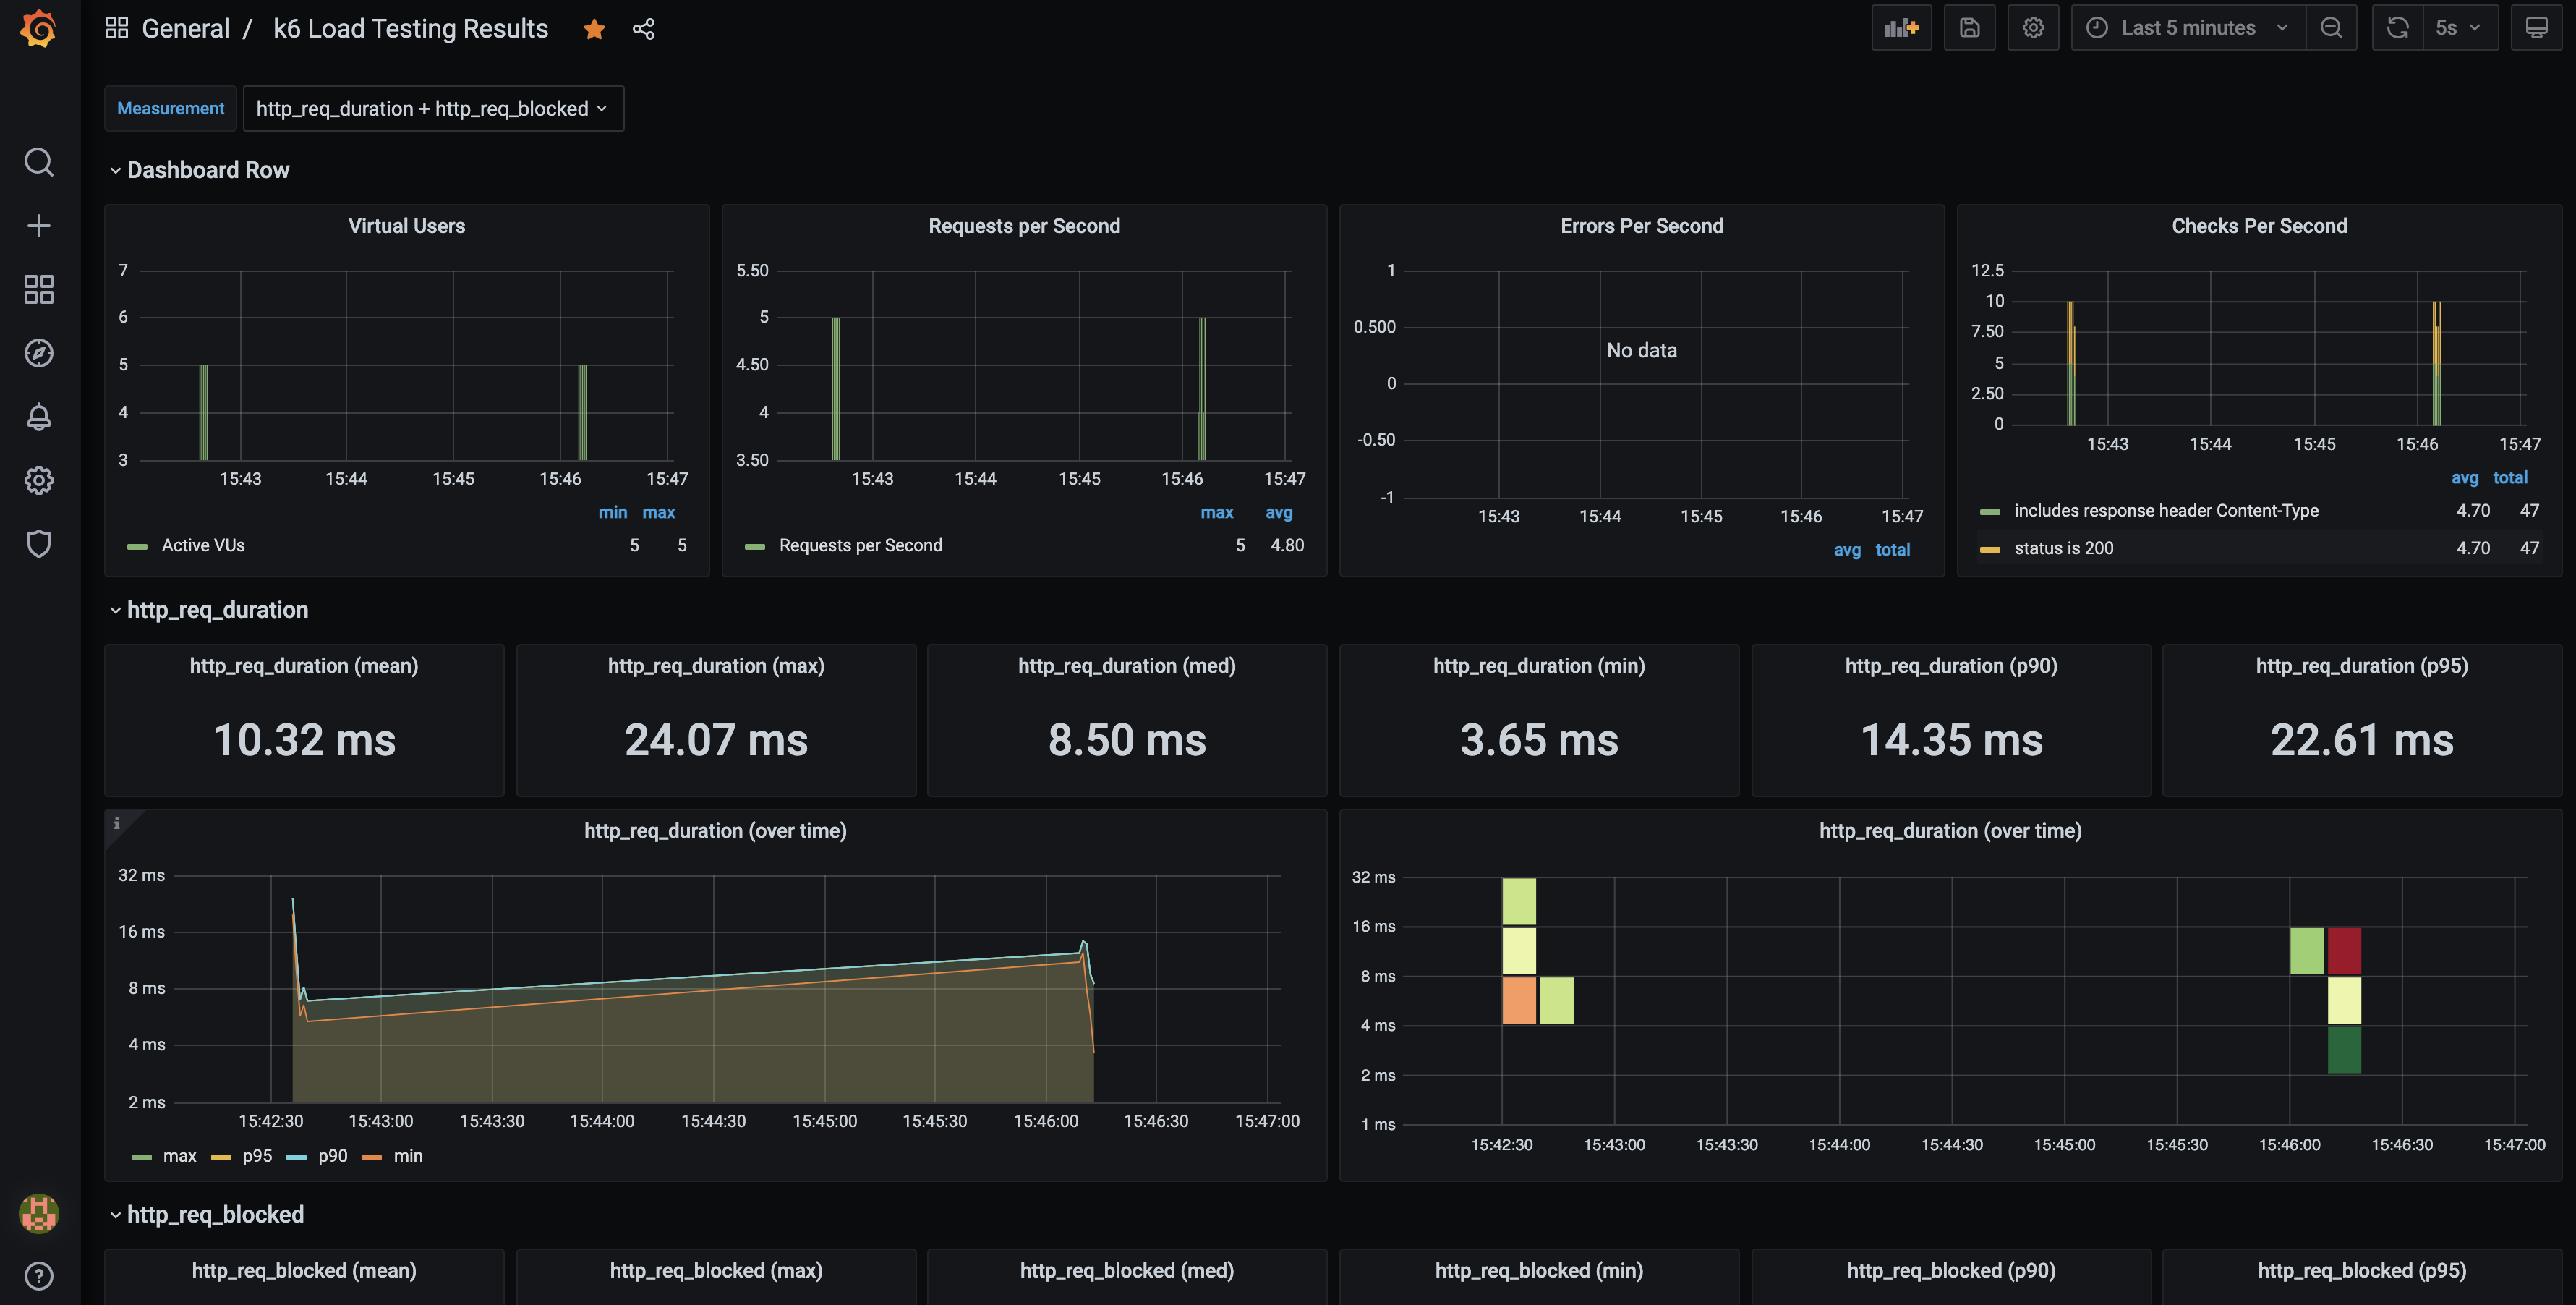The width and height of the screenshot is (2576, 1305).
Task: Open Virtual Users panel title menu
Action: coord(406,226)
